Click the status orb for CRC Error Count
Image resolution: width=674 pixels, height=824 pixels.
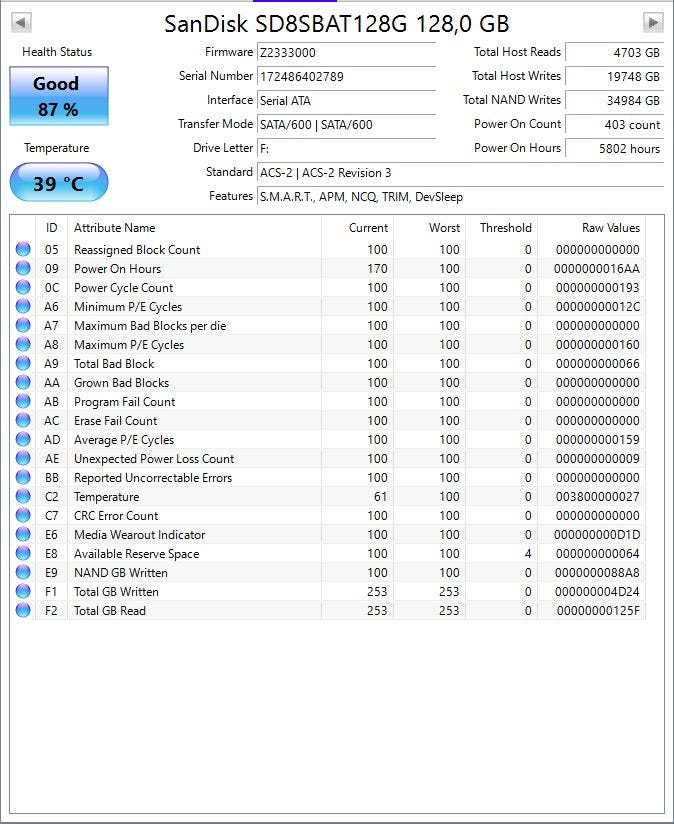pos(23,515)
